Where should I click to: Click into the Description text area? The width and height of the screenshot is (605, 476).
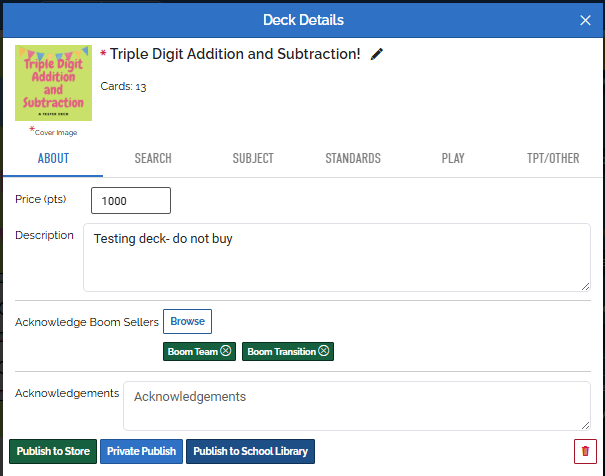point(337,257)
